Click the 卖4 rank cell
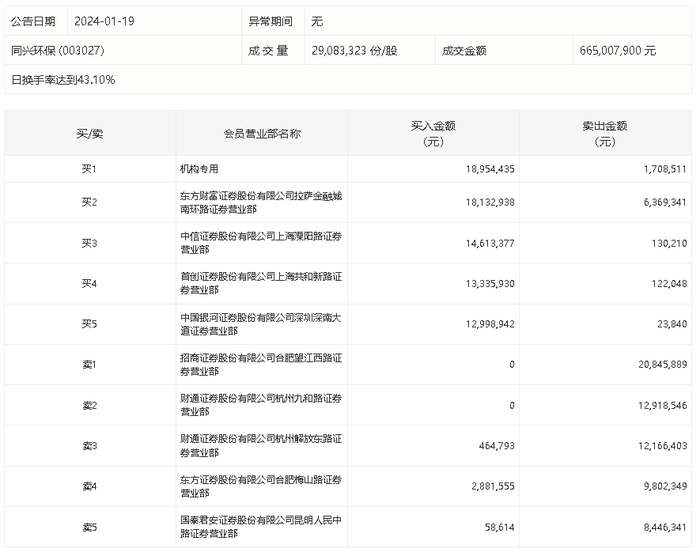The image size is (700, 556). (x=90, y=486)
